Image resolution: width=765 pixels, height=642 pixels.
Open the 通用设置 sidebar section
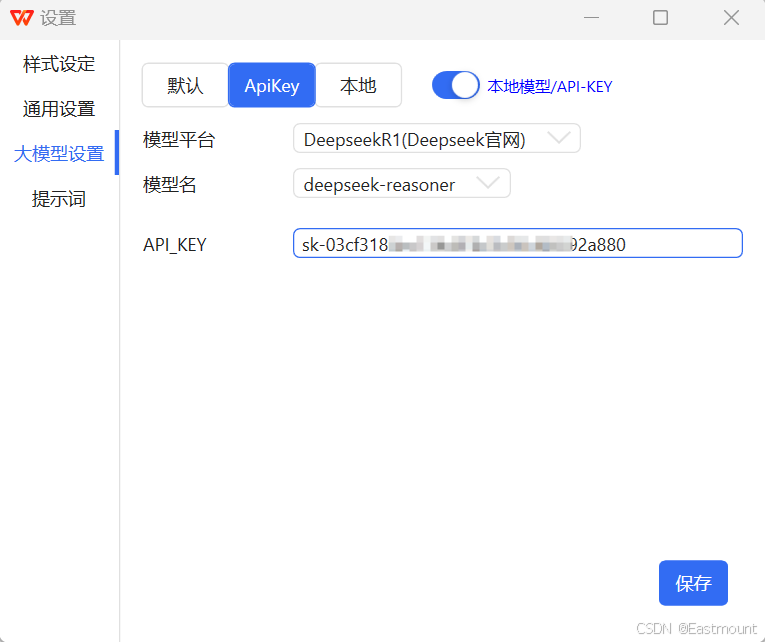coord(59,109)
